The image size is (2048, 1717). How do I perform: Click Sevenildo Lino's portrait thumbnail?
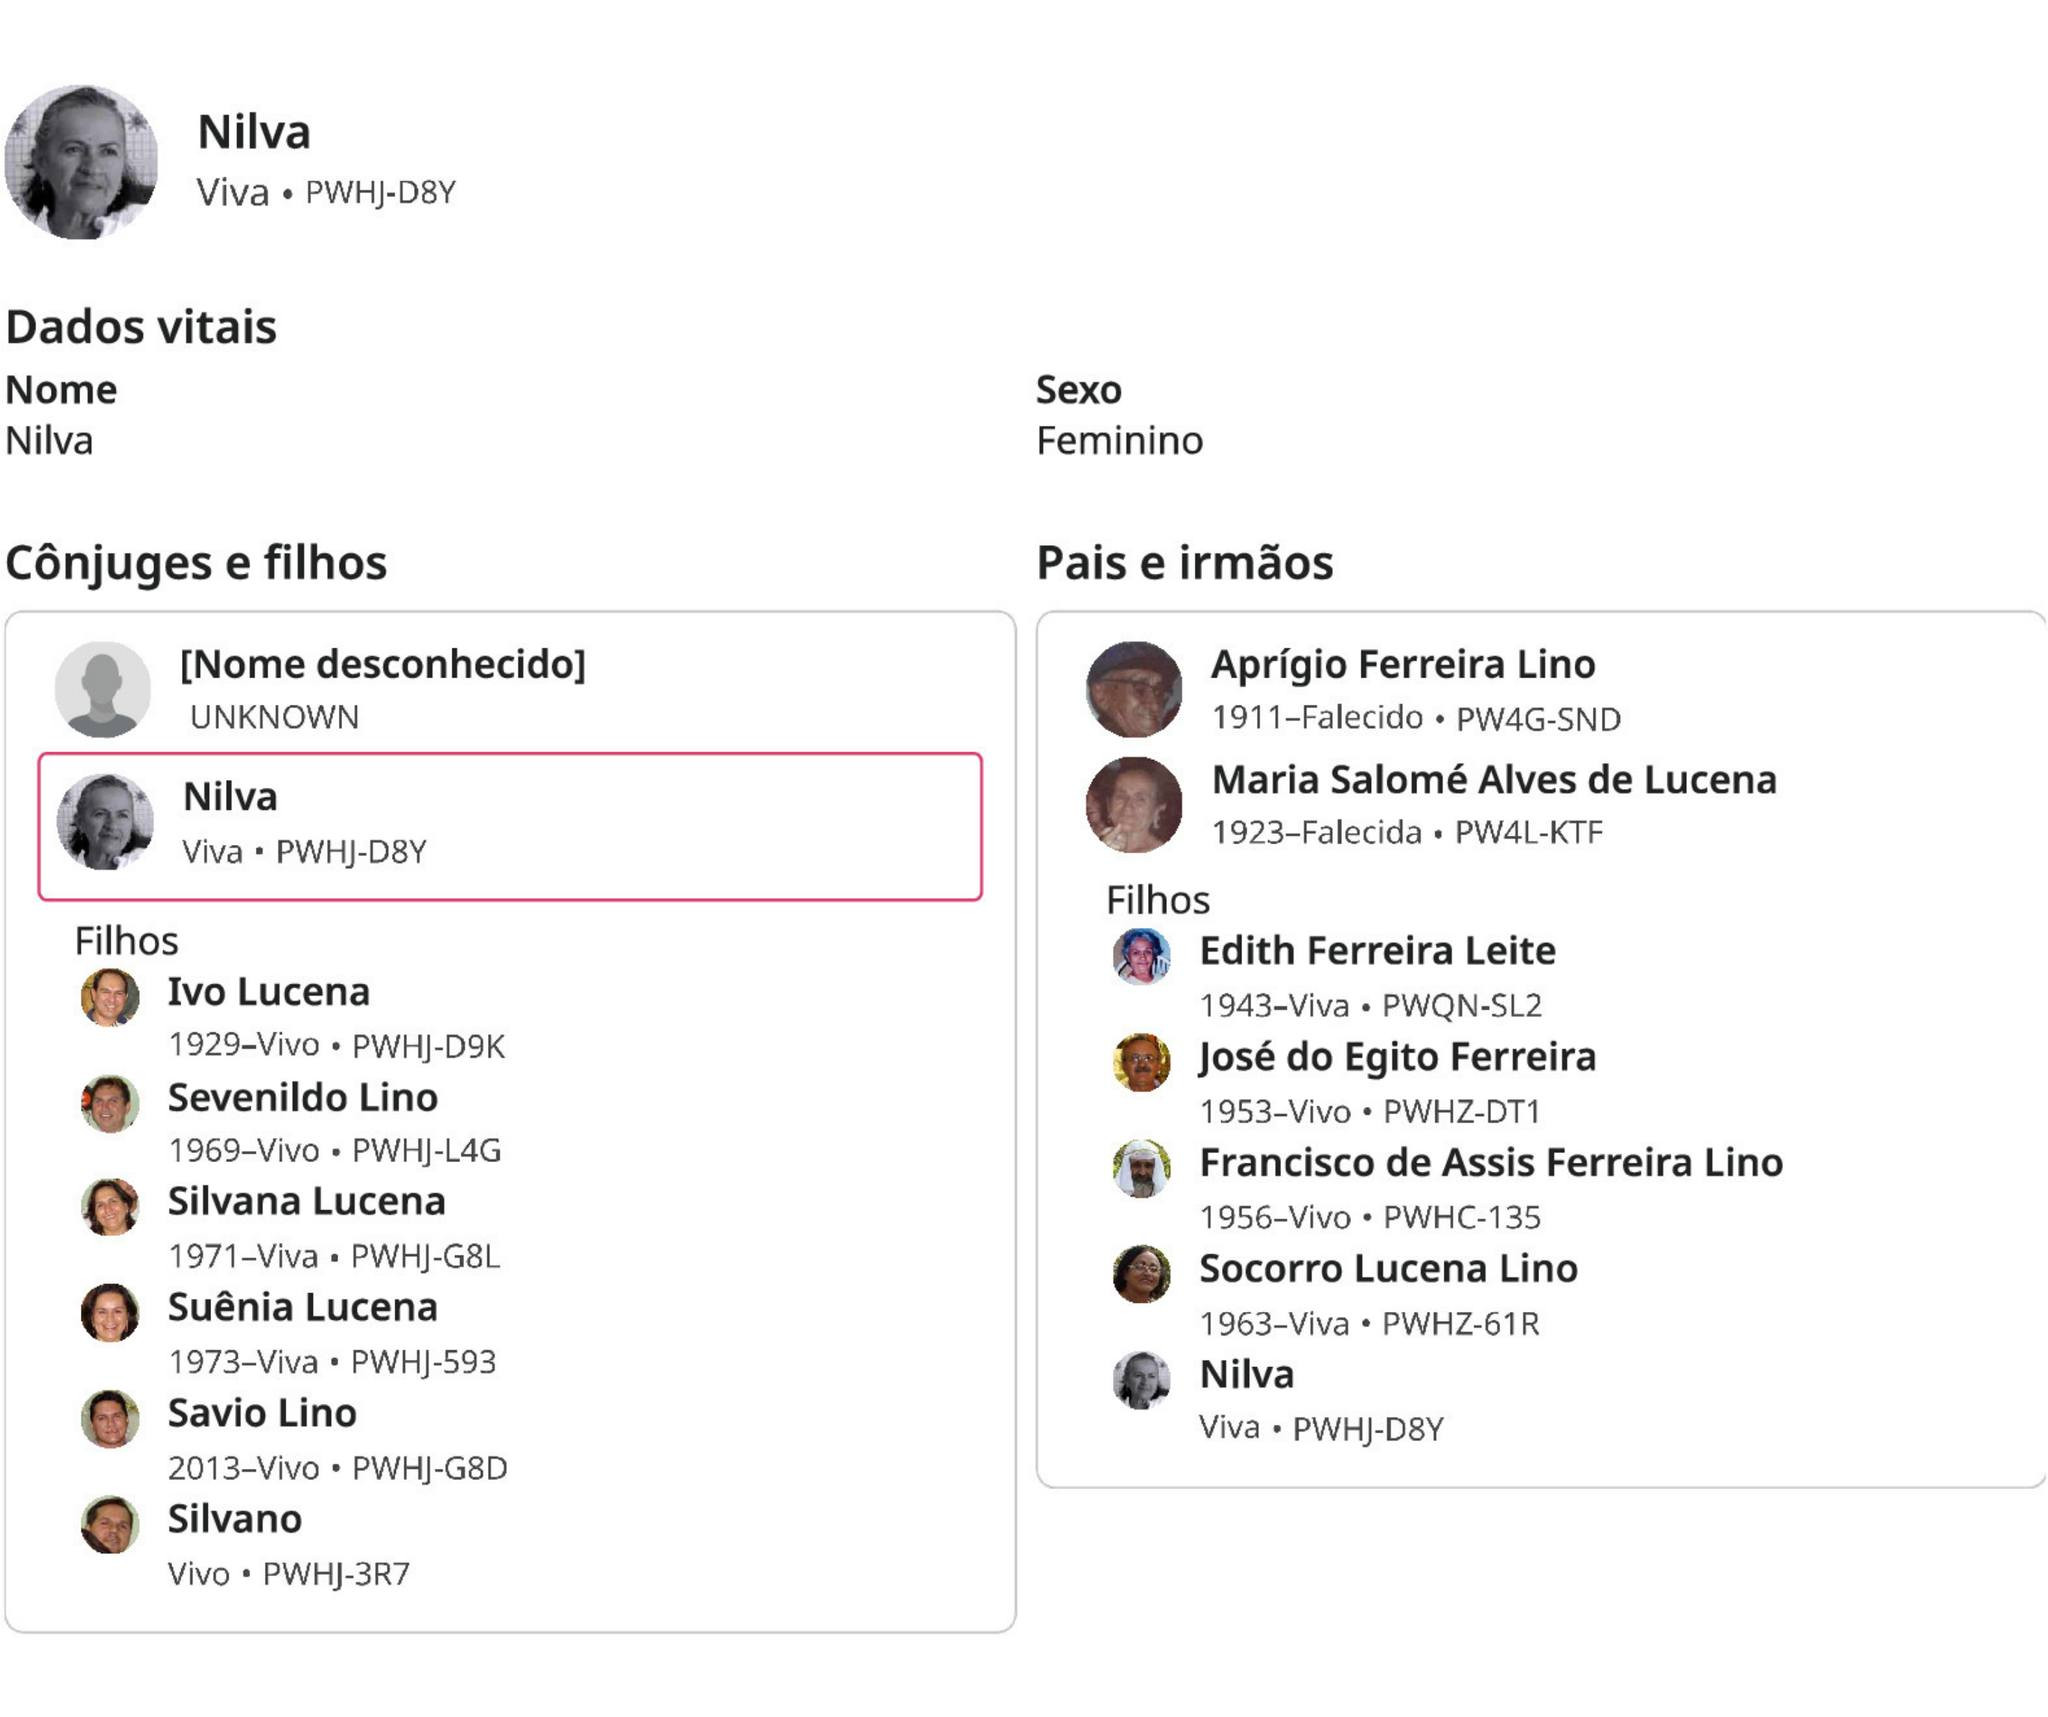point(110,1103)
